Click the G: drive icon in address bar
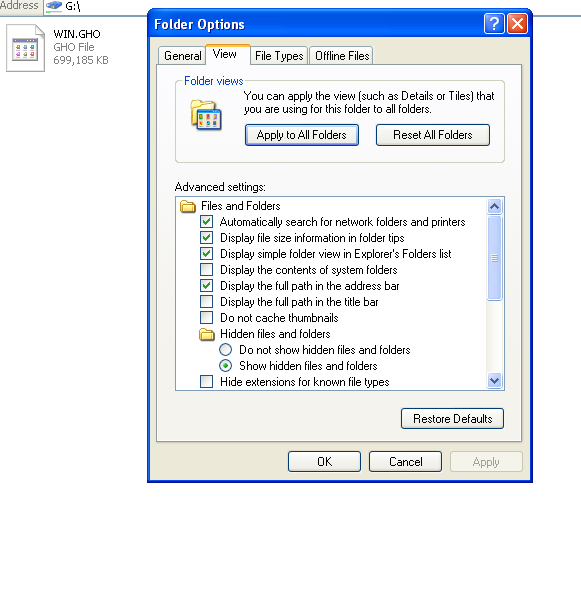This screenshot has width=581, height=589. pos(54,6)
